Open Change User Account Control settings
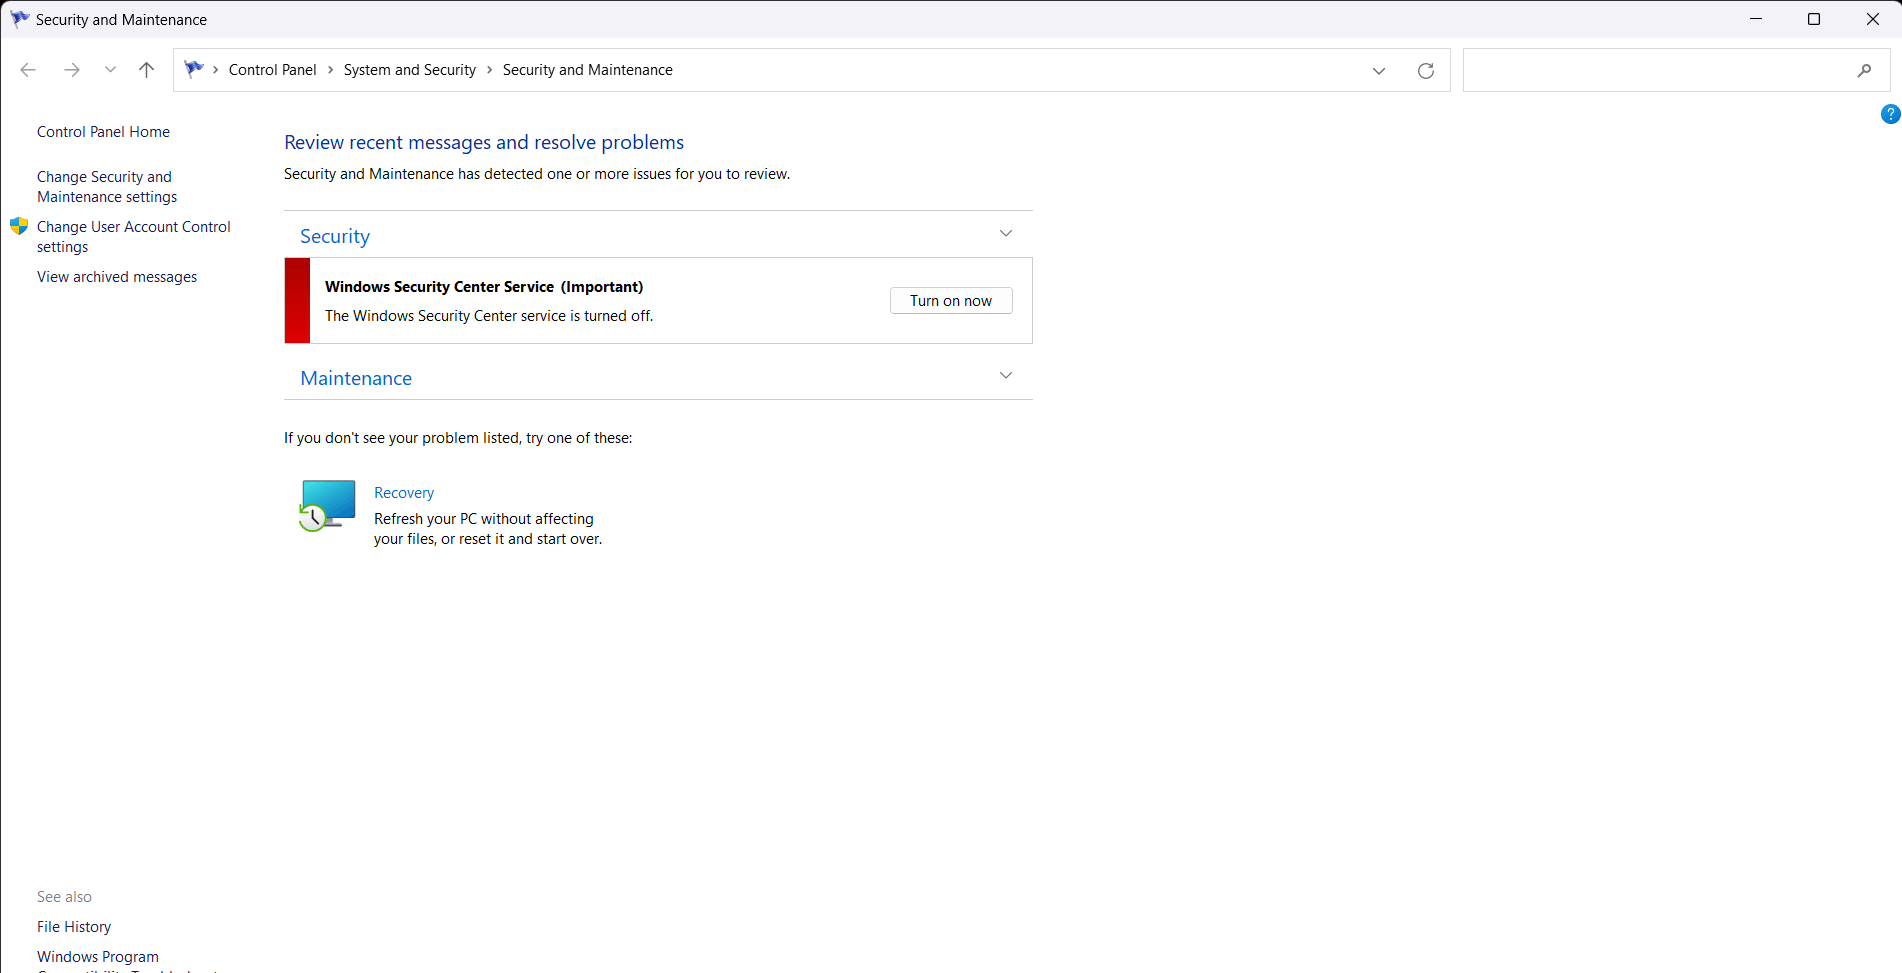Screen dimensions: 1902x973 134,237
